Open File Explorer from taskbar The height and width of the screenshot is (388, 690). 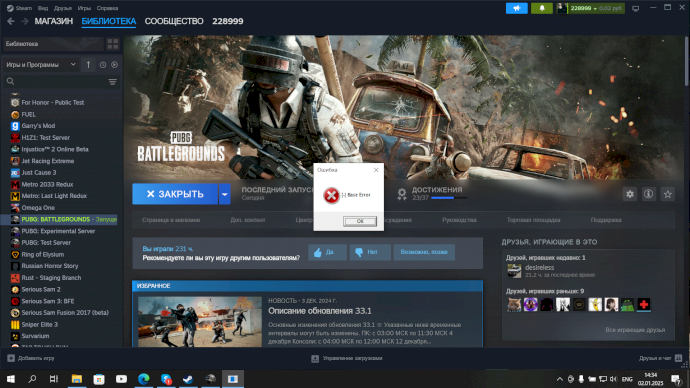pyautogui.click(x=77, y=379)
